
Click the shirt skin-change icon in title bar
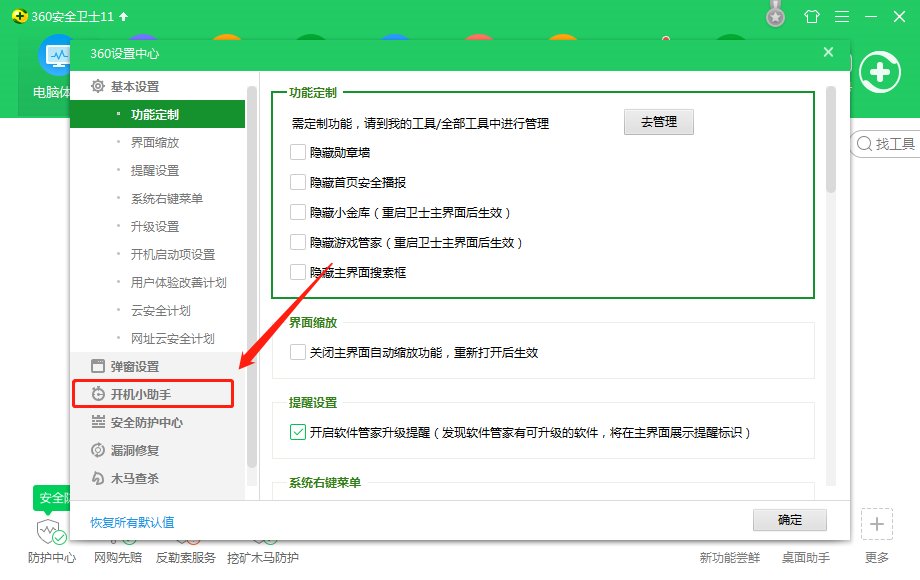(x=811, y=16)
